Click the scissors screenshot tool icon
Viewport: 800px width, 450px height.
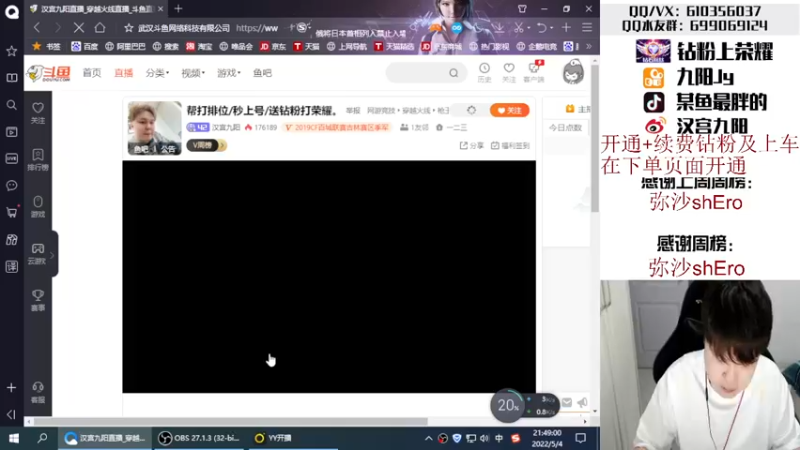(519, 28)
